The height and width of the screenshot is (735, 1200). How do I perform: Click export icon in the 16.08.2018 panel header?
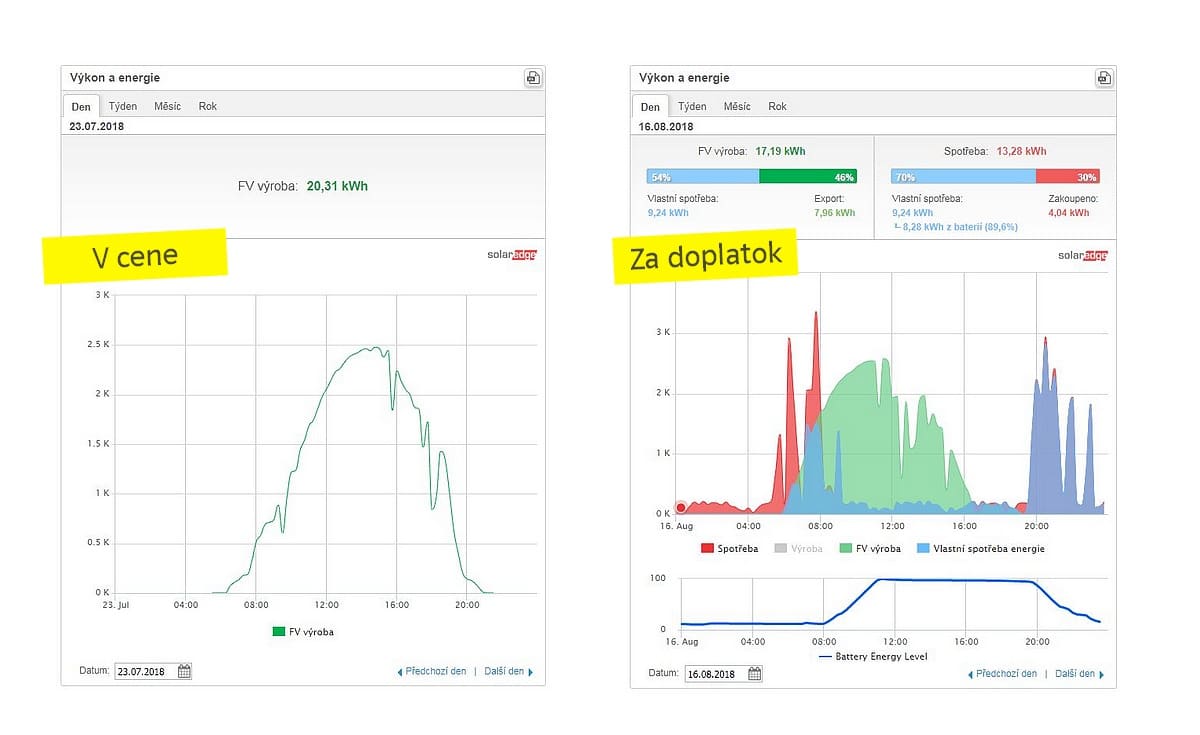point(1103,78)
